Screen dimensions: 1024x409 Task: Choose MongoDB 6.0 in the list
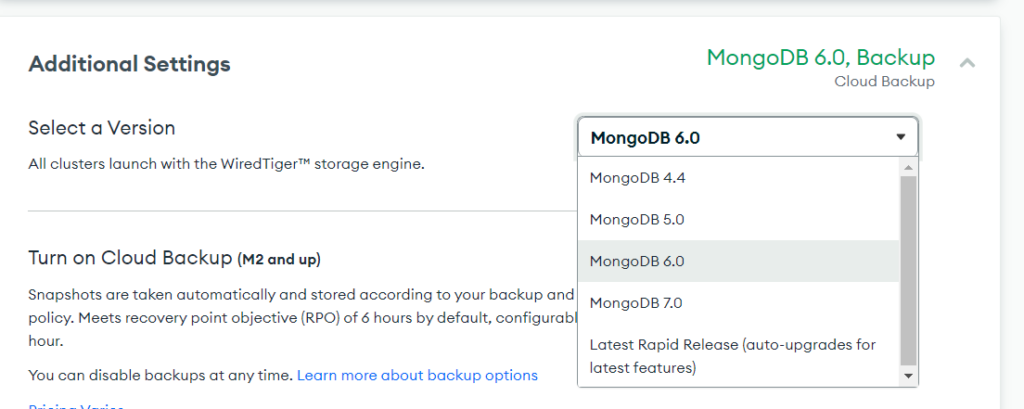tap(739, 261)
